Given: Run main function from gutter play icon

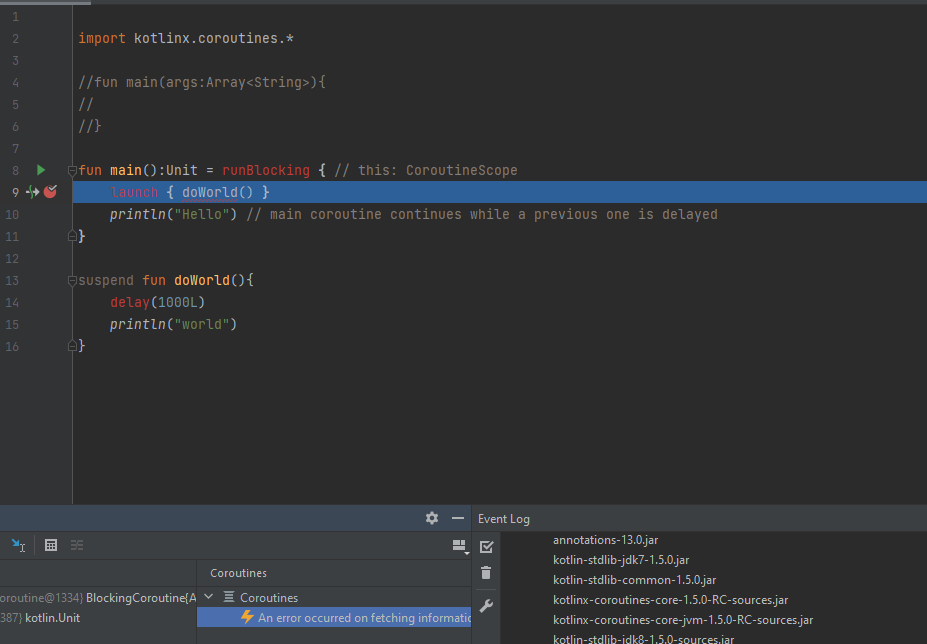Looking at the screenshot, I should (41, 170).
